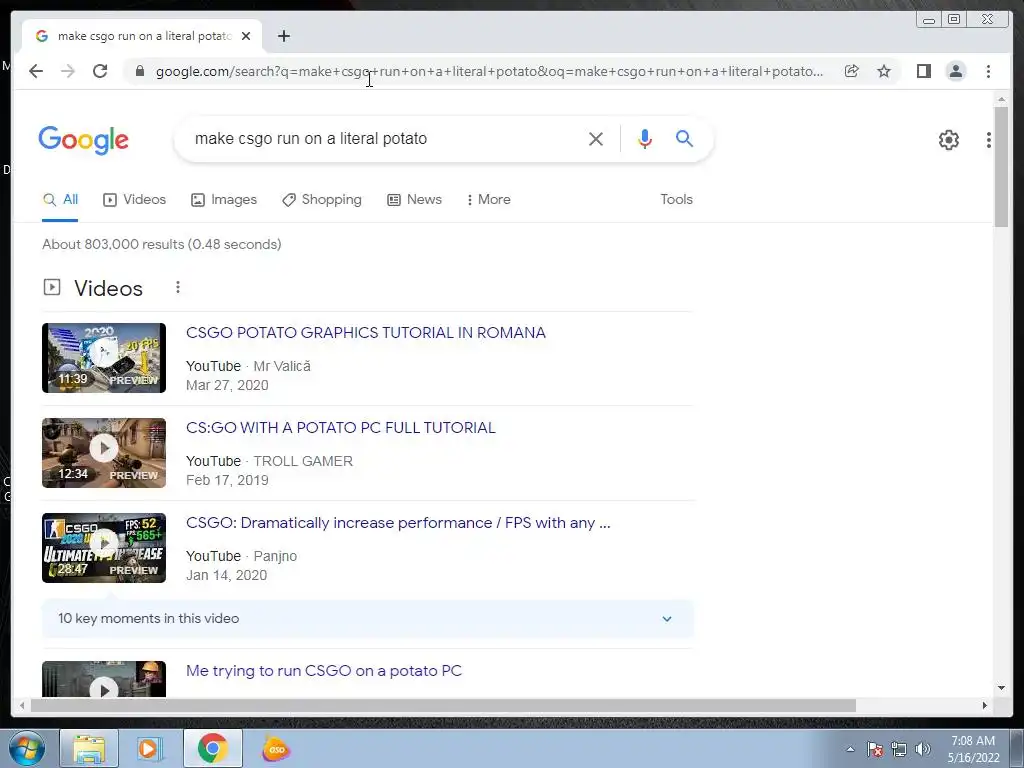Go back to the previous page
Image resolution: width=1024 pixels, height=768 pixels.
click(x=36, y=71)
